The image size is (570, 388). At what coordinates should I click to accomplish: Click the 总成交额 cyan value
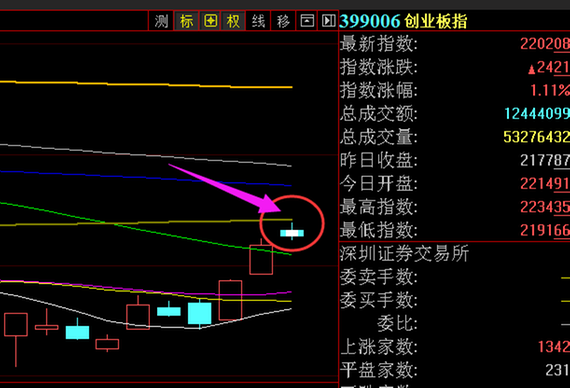(537, 114)
